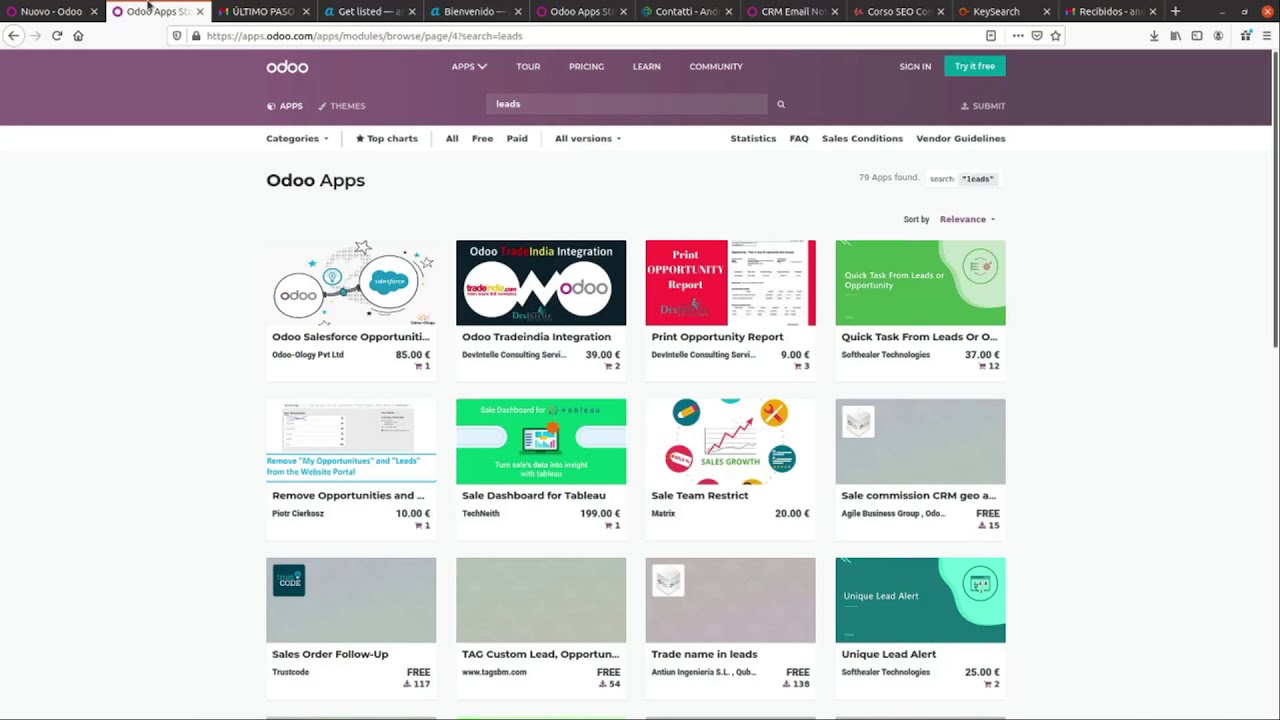The height and width of the screenshot is (720, 1280).
Task: Filter apps by Paid
Action: click(517, 139)
